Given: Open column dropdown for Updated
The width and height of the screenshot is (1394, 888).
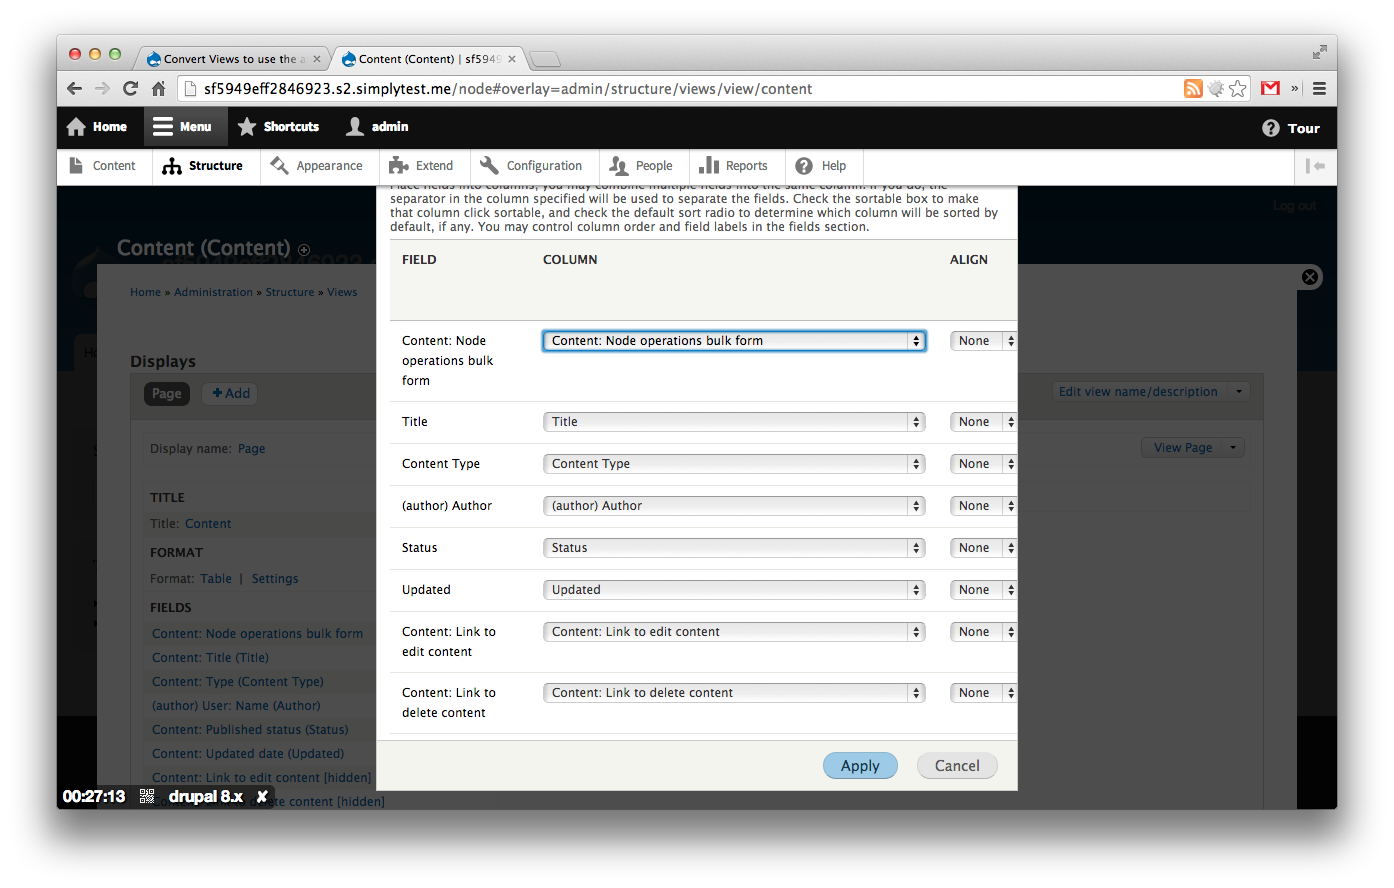Looking at the screenshot, I should coord(734,590).
